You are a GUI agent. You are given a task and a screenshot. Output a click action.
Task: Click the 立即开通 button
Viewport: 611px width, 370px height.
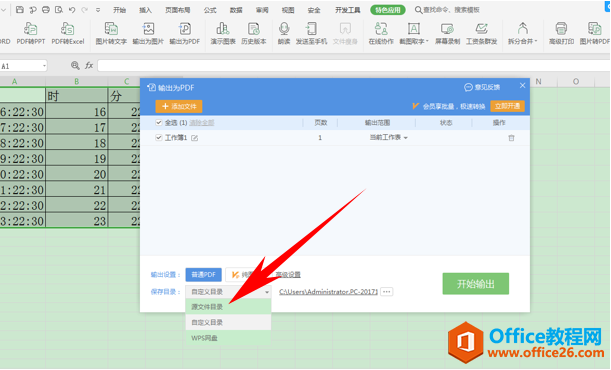point(507,106)
